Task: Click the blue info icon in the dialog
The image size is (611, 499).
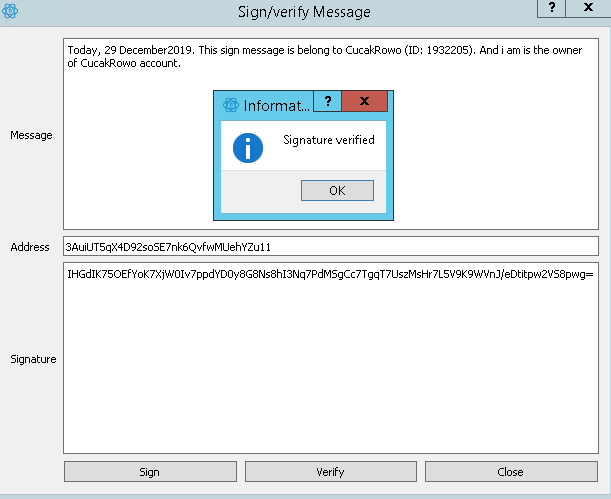Action: tap(248, 148)
